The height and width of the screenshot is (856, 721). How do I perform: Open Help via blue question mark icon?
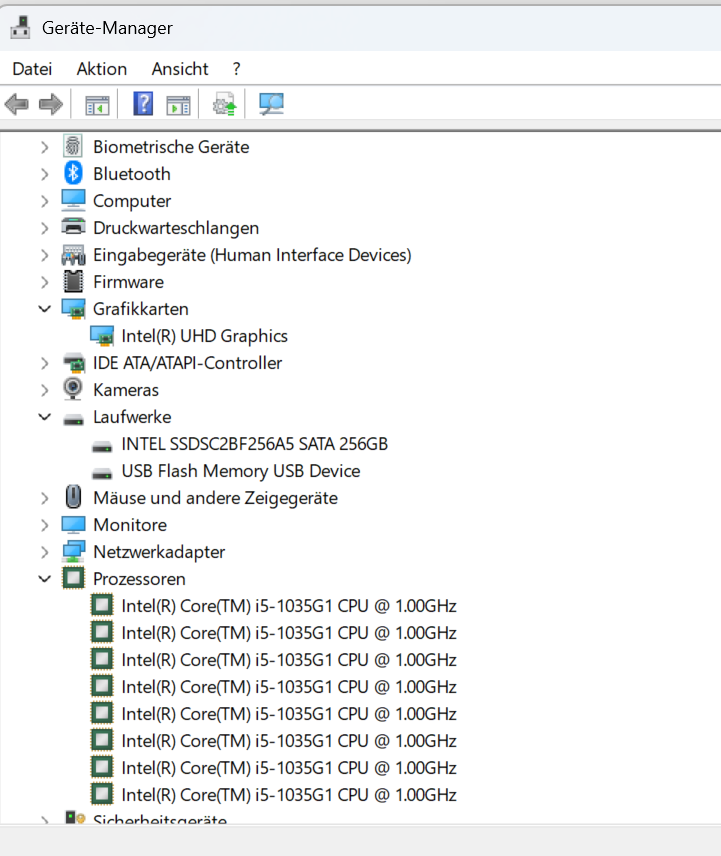(143, 104)
